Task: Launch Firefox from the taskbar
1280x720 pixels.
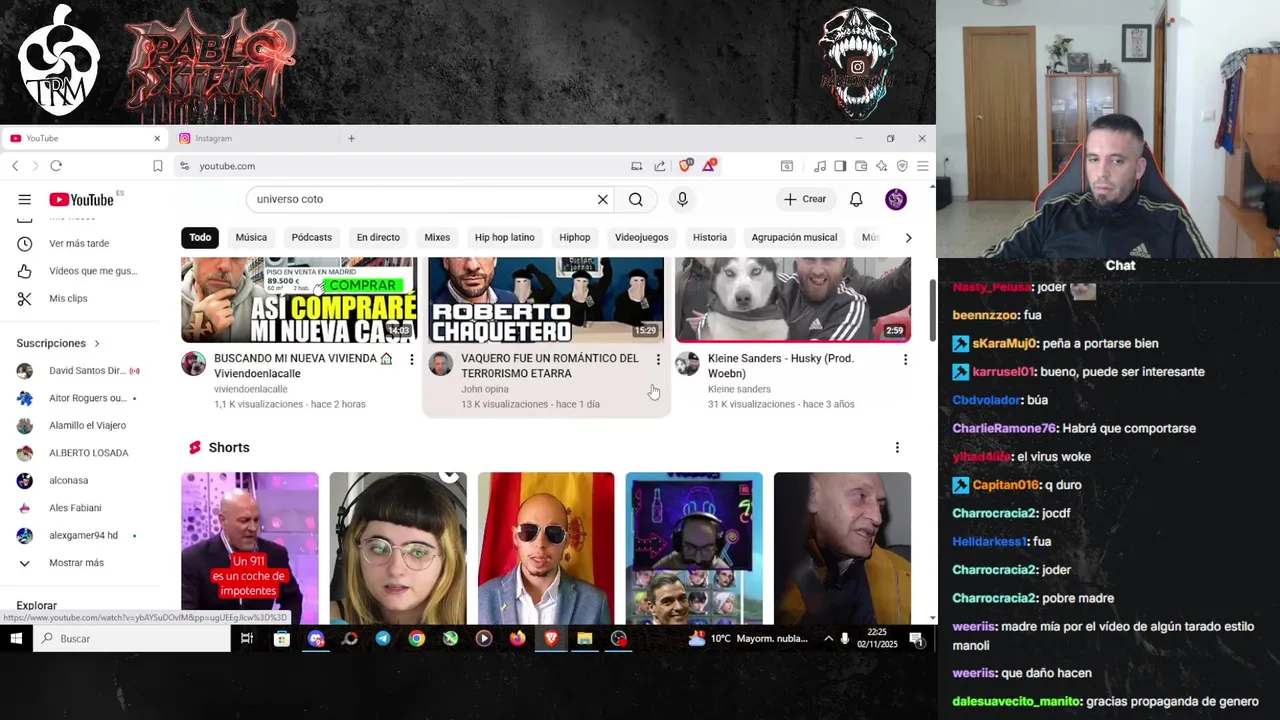Action: click(x=517, y=638)
